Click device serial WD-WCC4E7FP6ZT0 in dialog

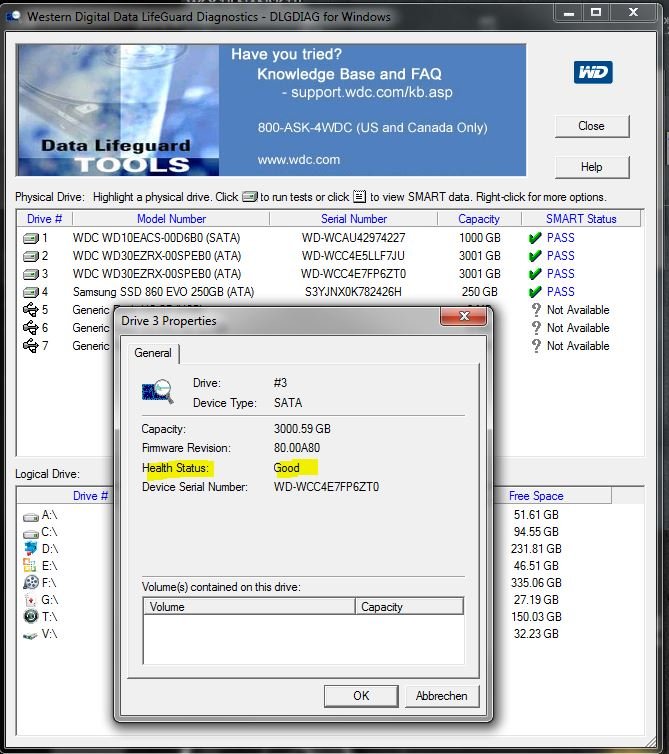327,487
